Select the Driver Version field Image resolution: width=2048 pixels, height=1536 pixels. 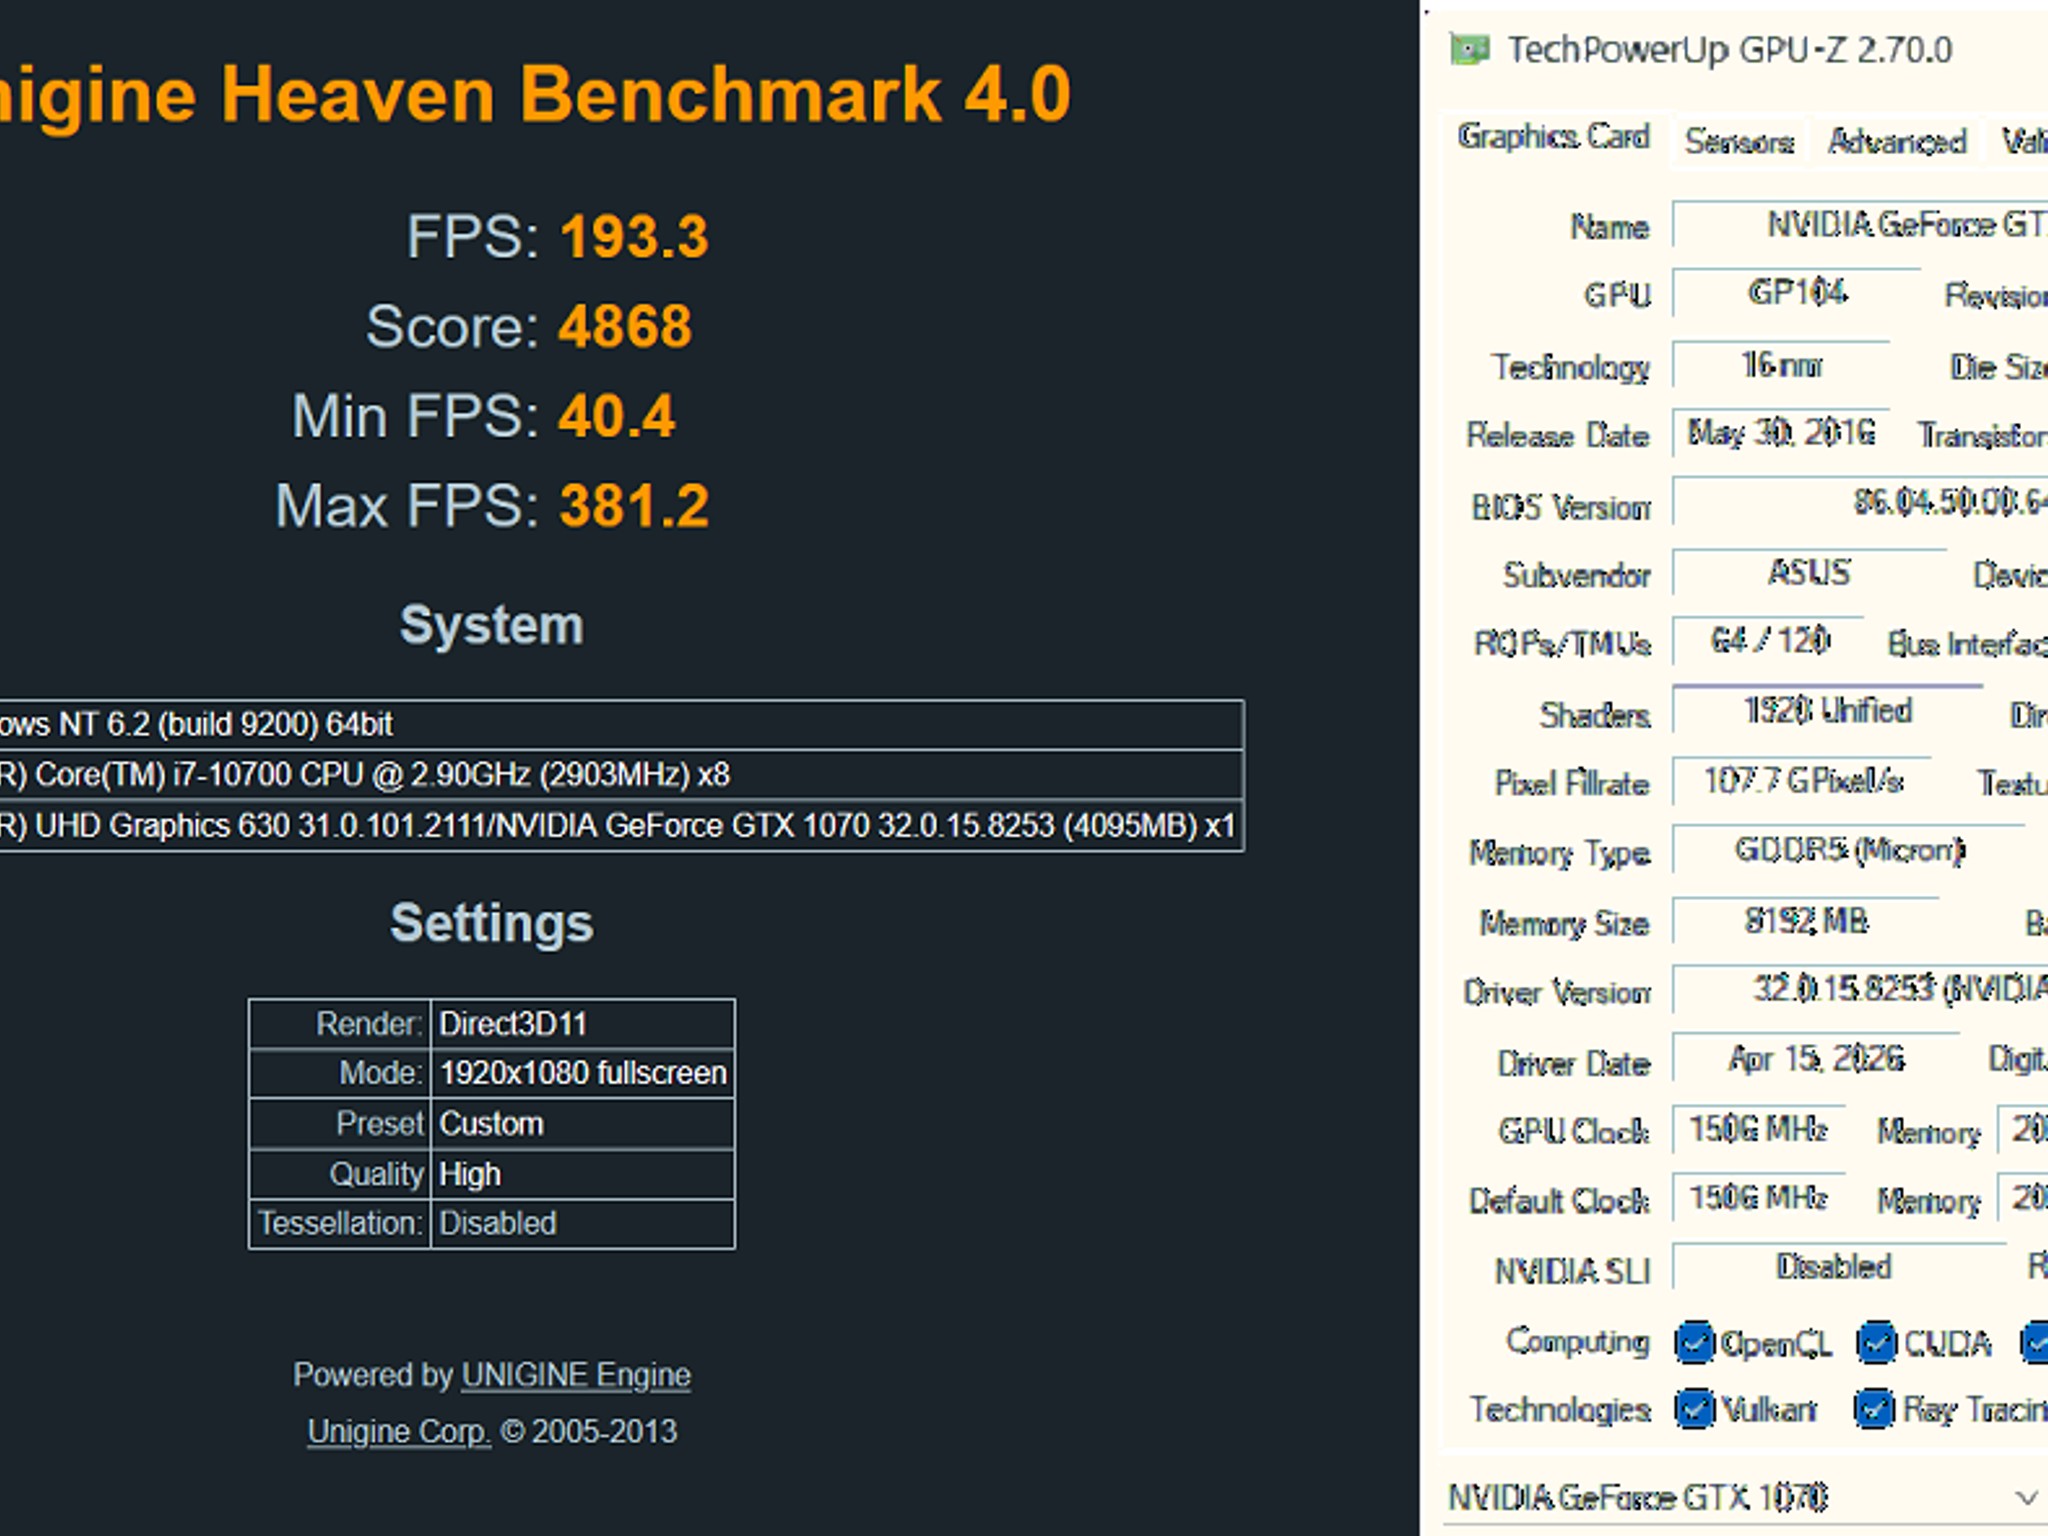[x=1860, y=989]
